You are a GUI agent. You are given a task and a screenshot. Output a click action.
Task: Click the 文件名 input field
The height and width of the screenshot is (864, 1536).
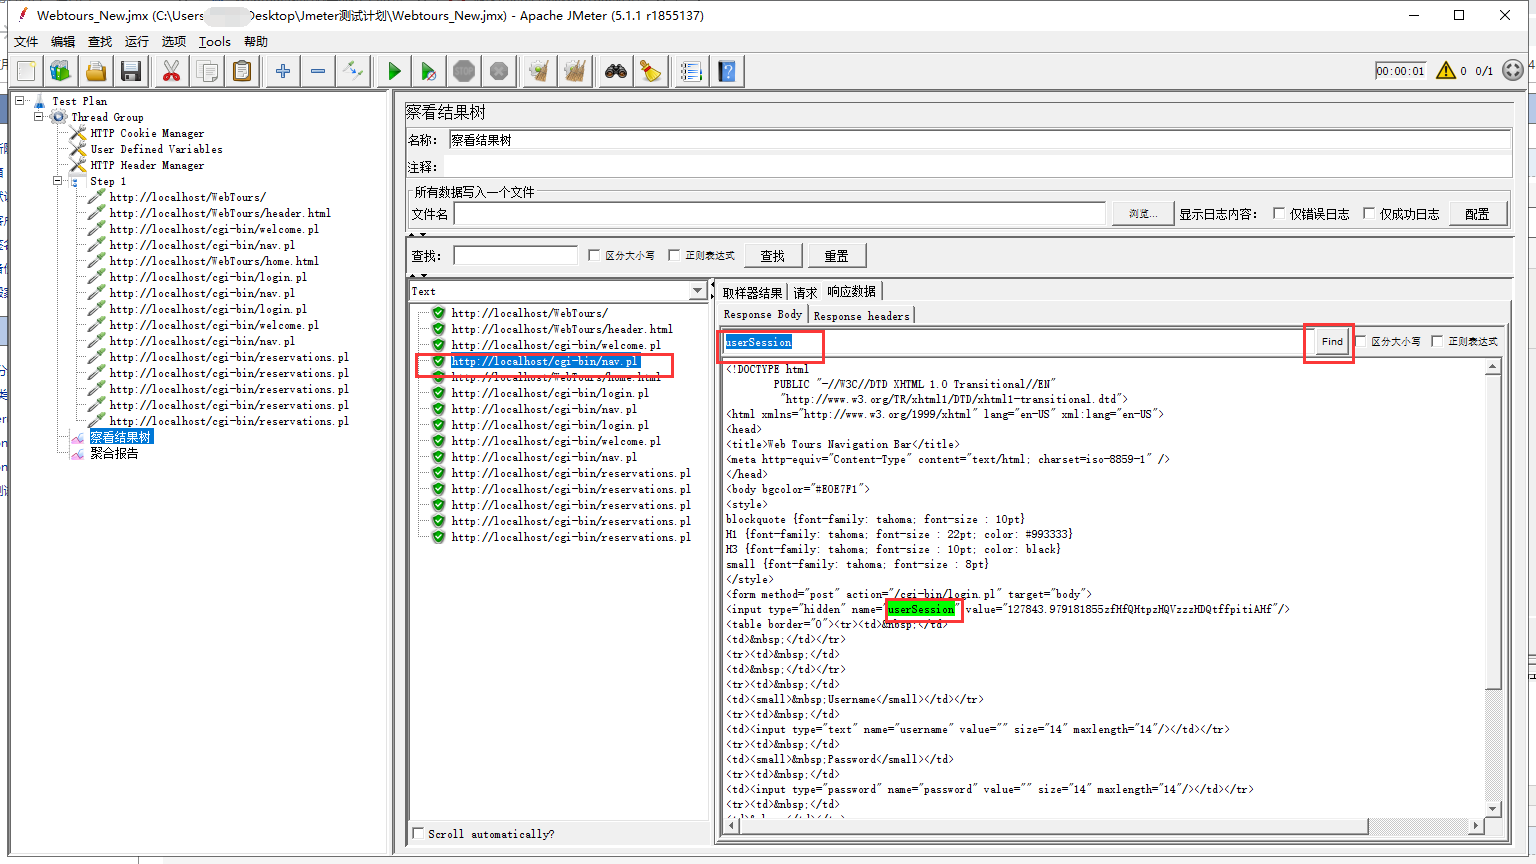[x=780, y=214]
